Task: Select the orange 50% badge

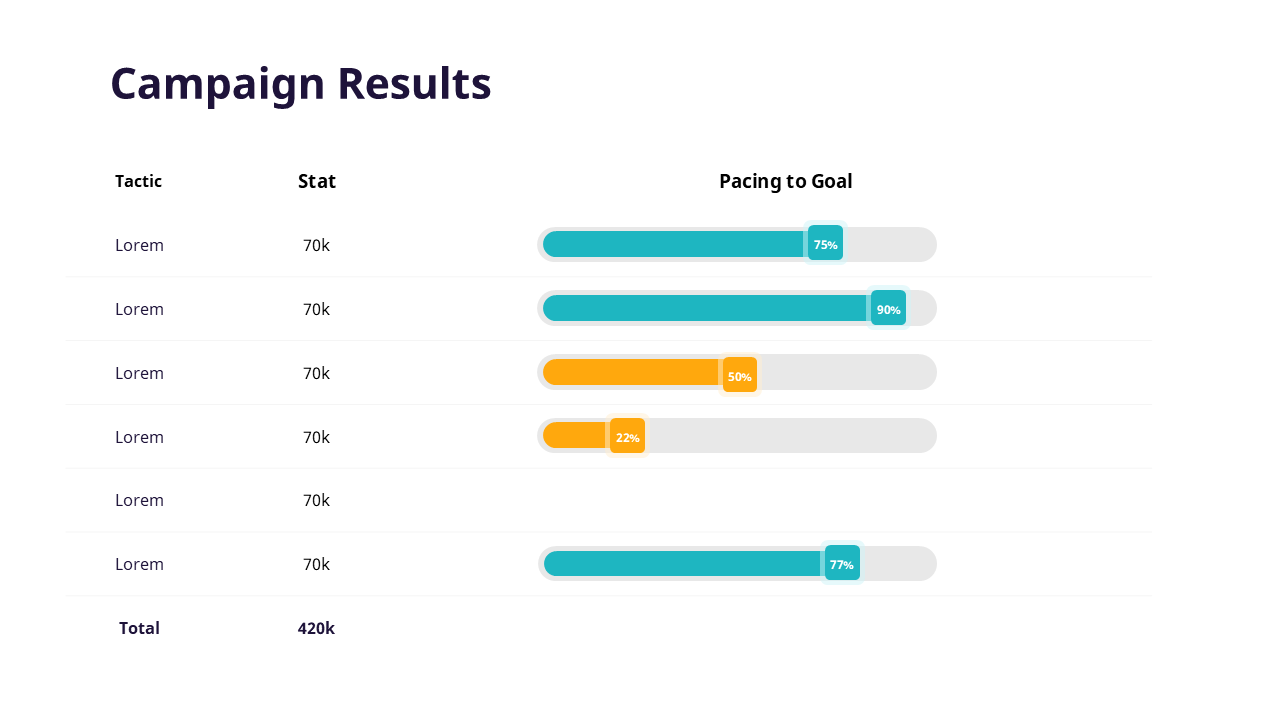Action: pyautogui.click(x=739, y=376)
